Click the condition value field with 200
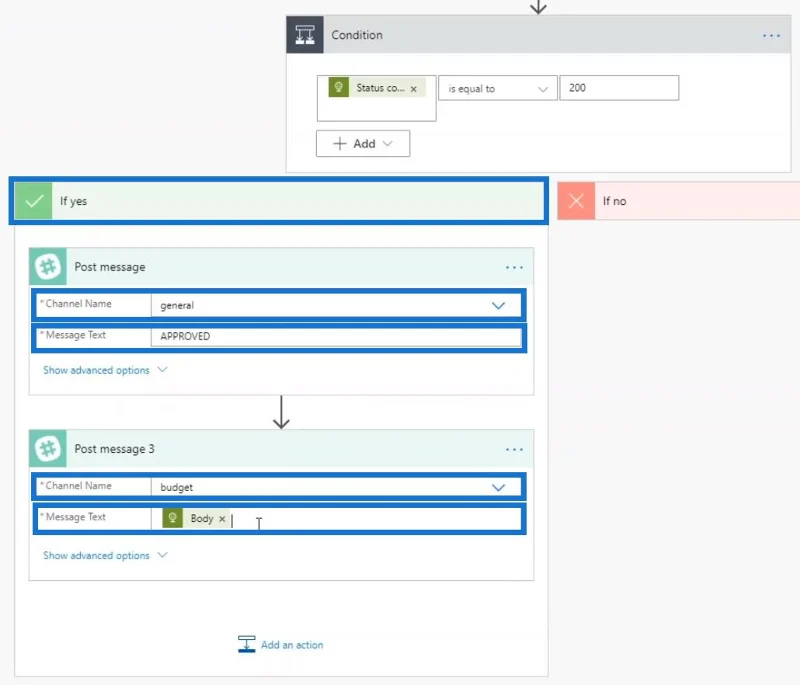This screenshot has width=800, height=685. click(x=619, y=88)
